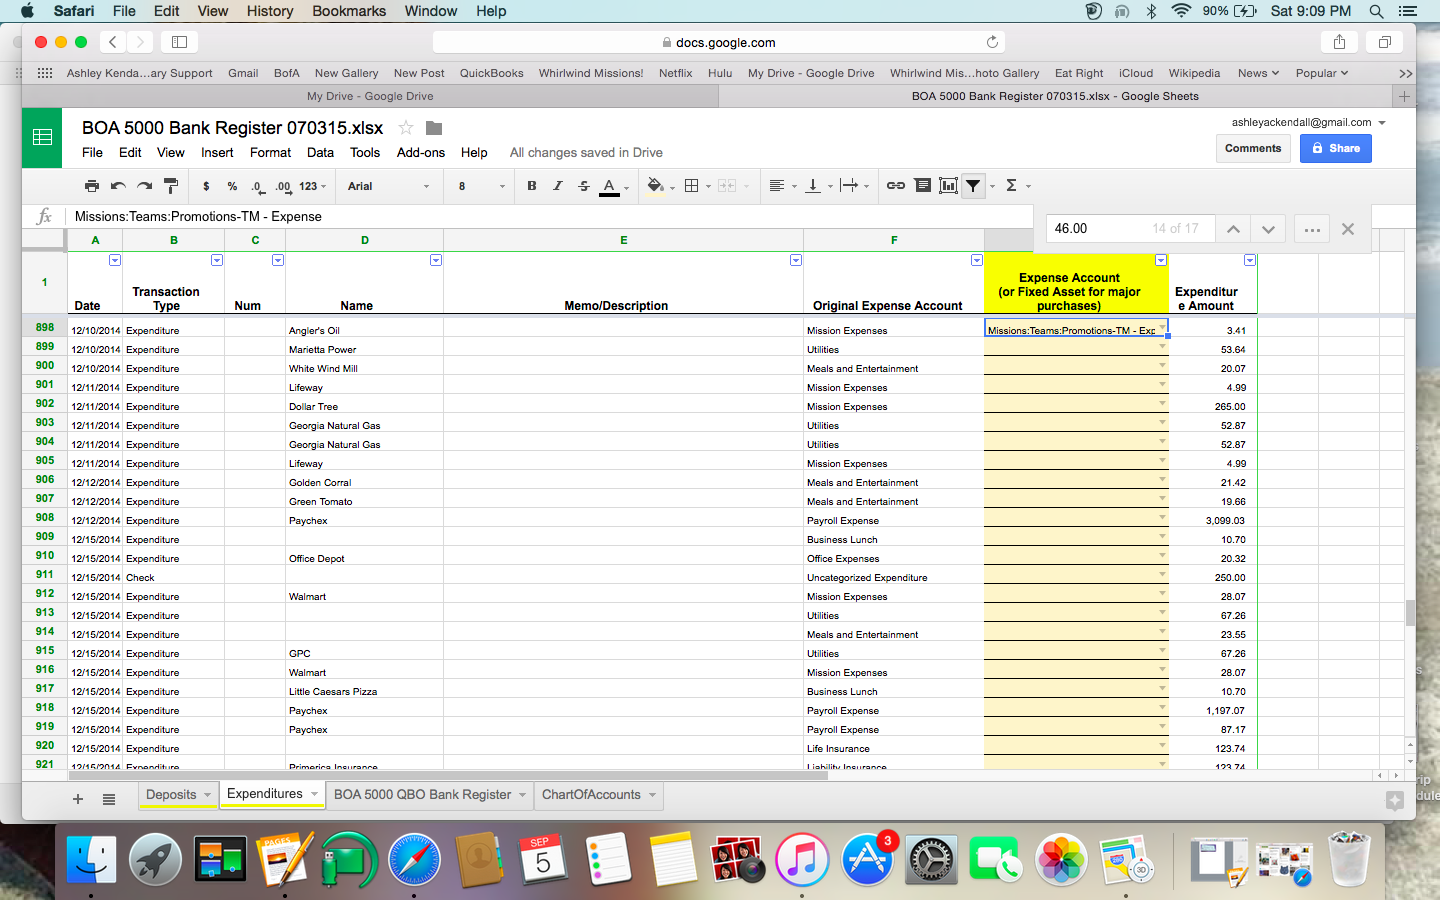Toggle italic formatting
The image size is (1440, 900).
tap(558, 186)
